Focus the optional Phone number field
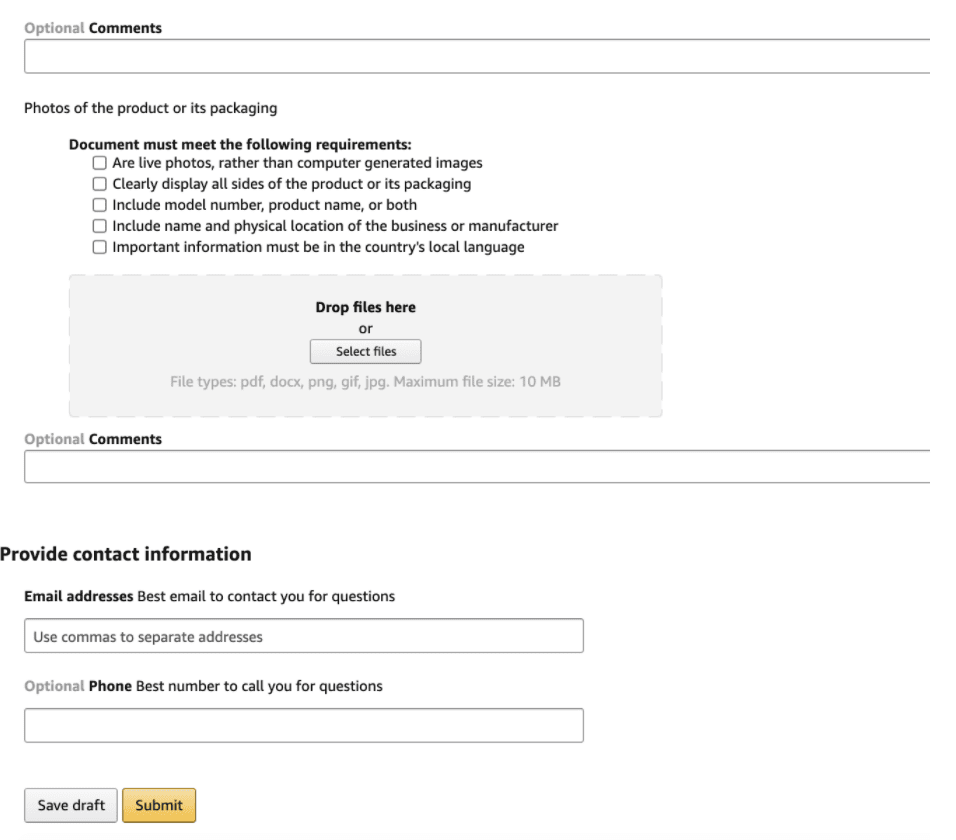This screenshot has height=840, width=956. coord(304,725)
